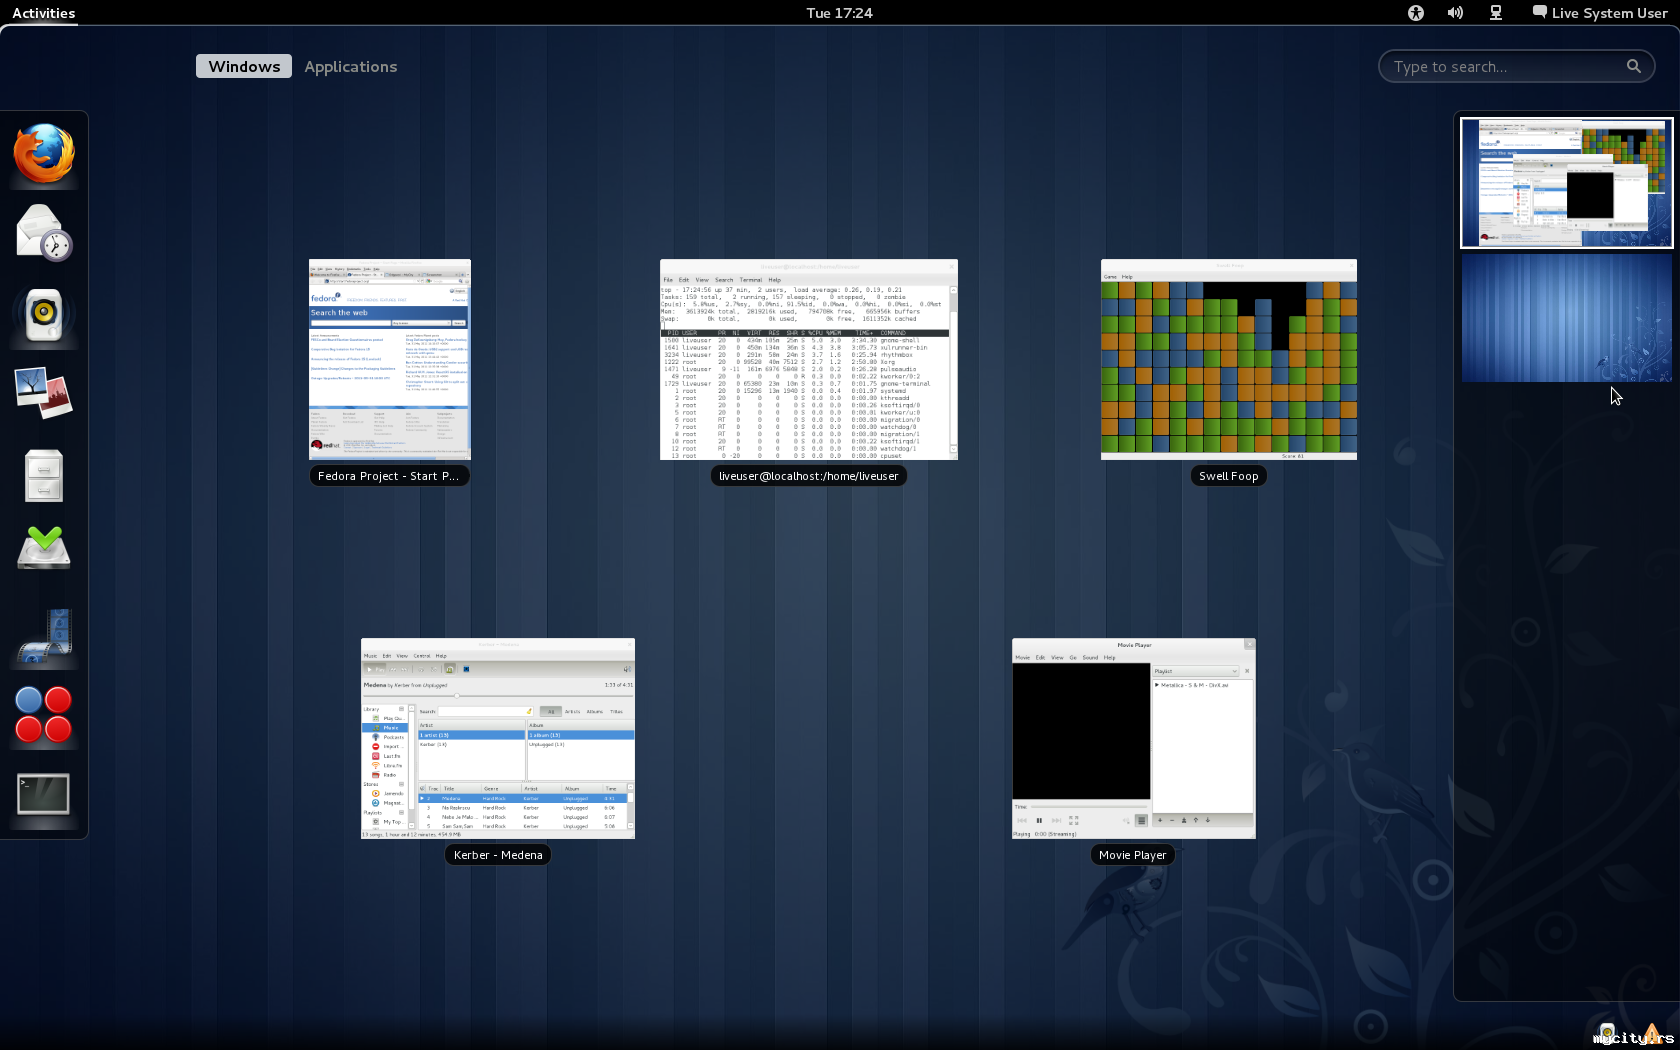
Task: Launch Swell Foop colored balls icon
Action: point(44,714)
